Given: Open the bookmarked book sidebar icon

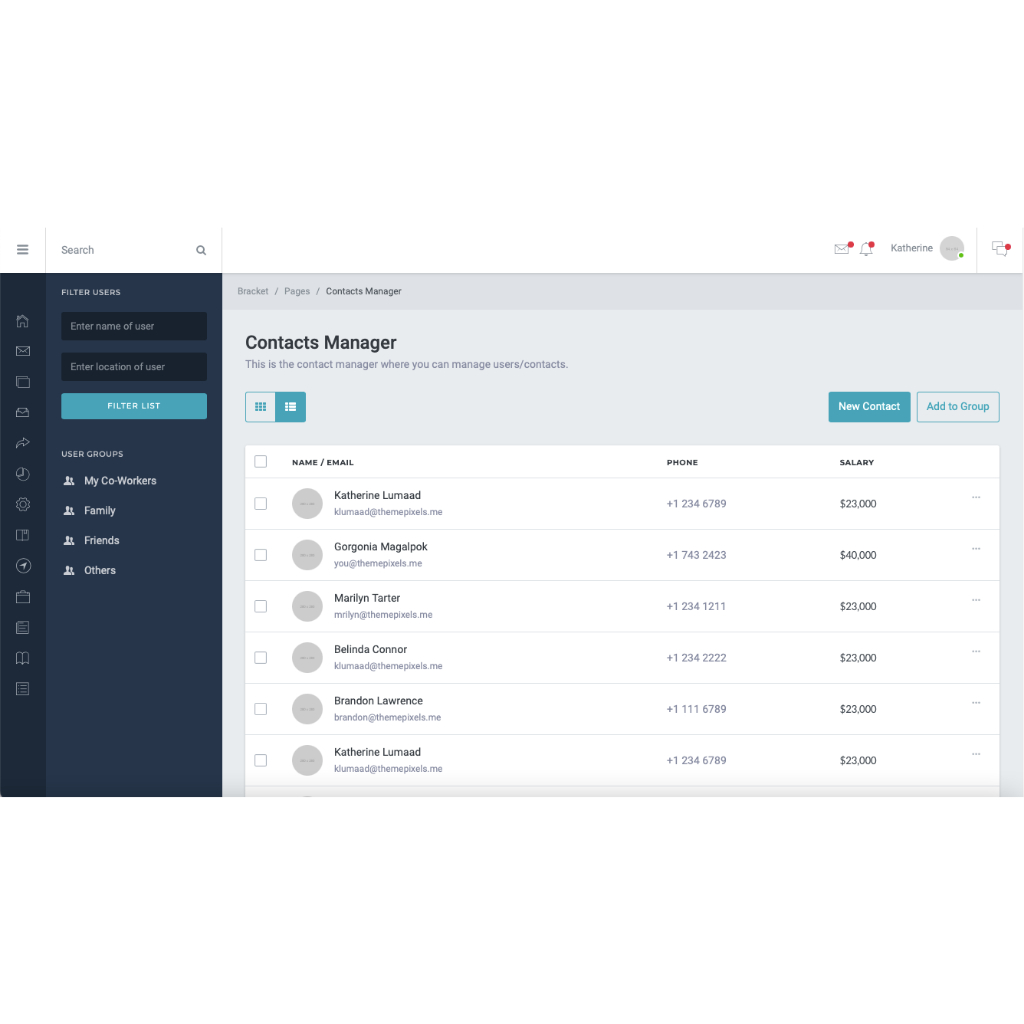Looking at the screenshot, I should 23,536.
